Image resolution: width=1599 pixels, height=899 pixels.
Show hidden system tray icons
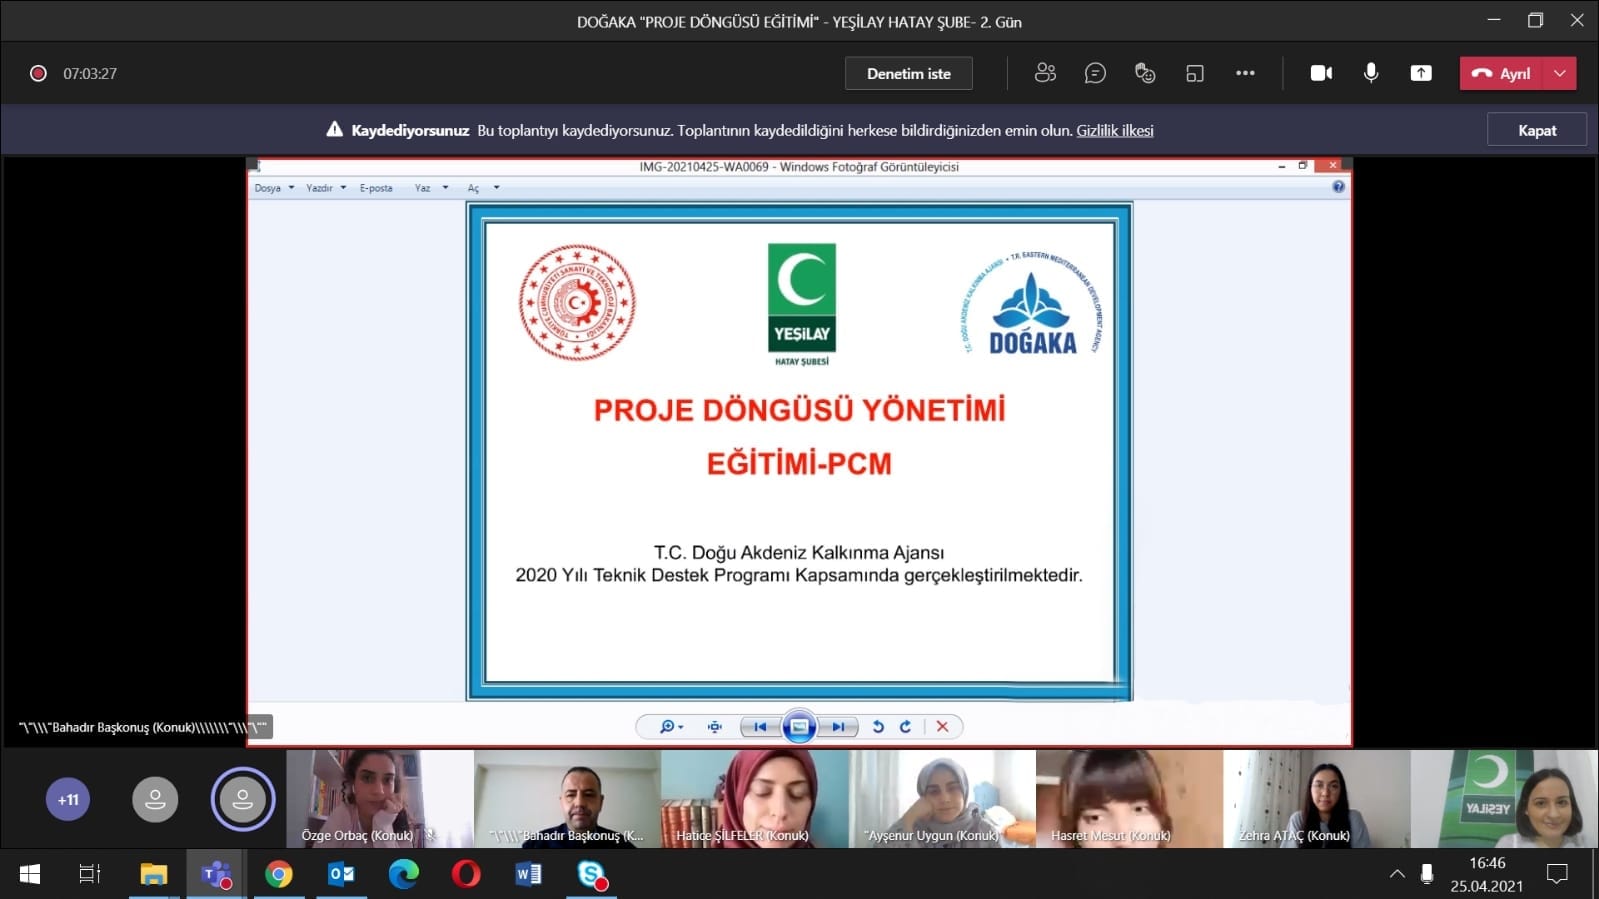pos(1397,874)
